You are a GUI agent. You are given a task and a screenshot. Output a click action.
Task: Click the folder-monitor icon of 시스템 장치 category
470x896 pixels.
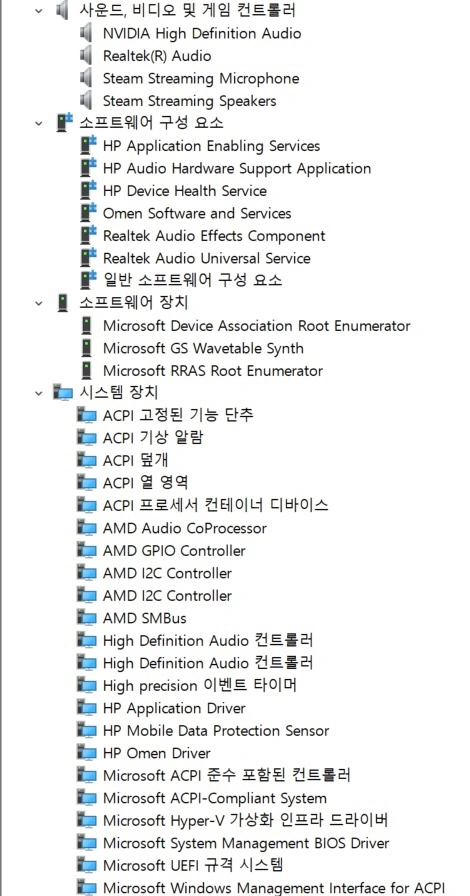point(63,393)
